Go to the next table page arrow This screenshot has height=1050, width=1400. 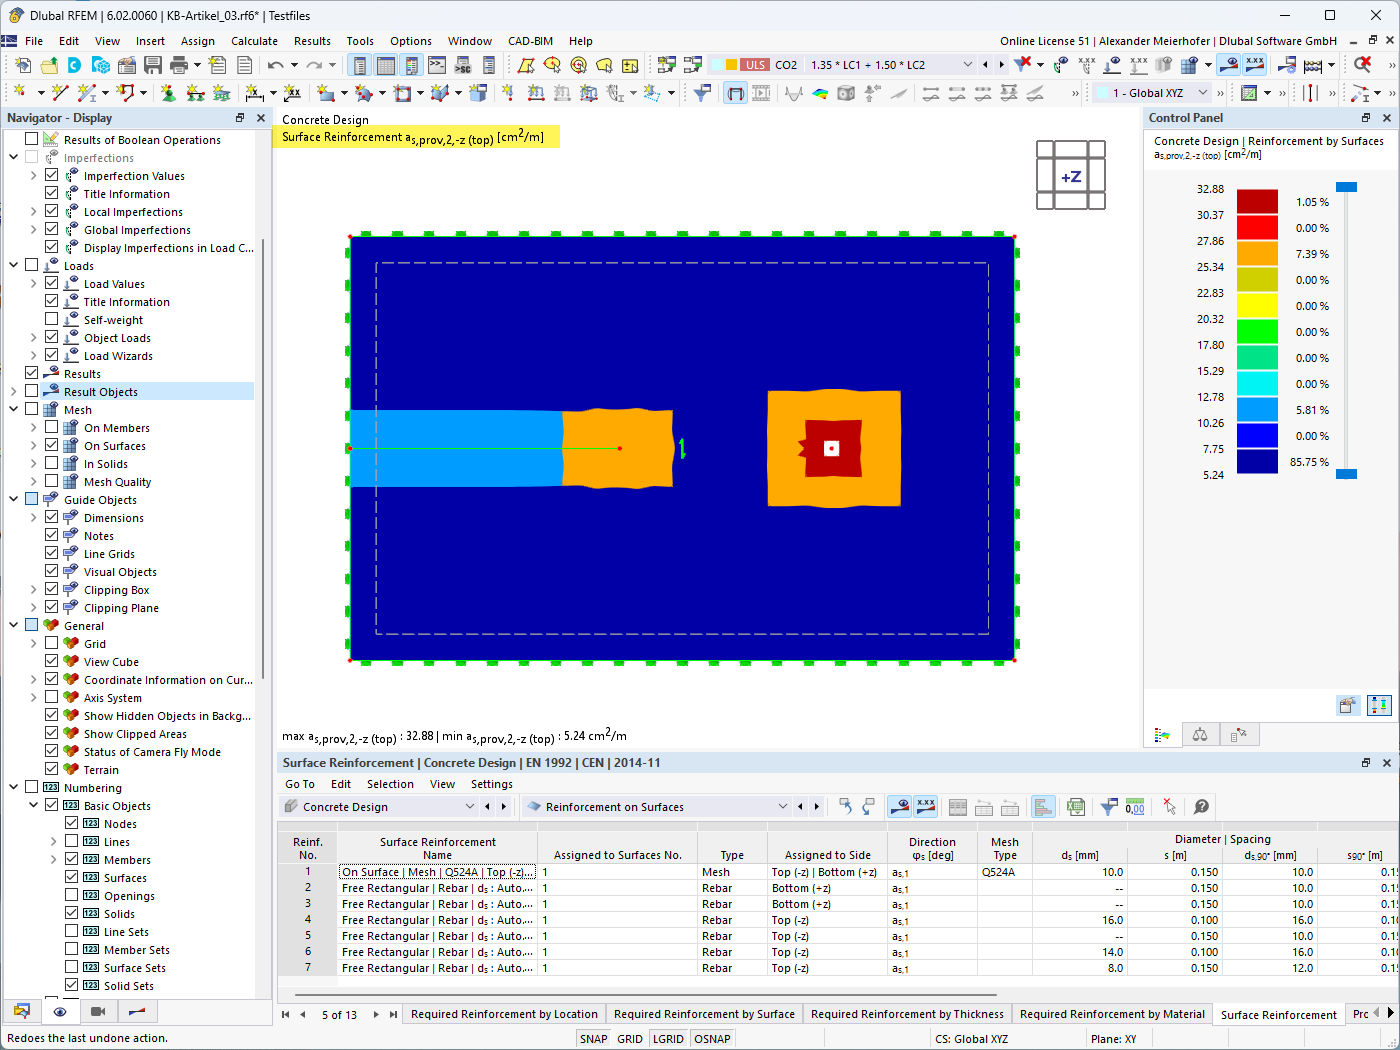pos(376,1014)
